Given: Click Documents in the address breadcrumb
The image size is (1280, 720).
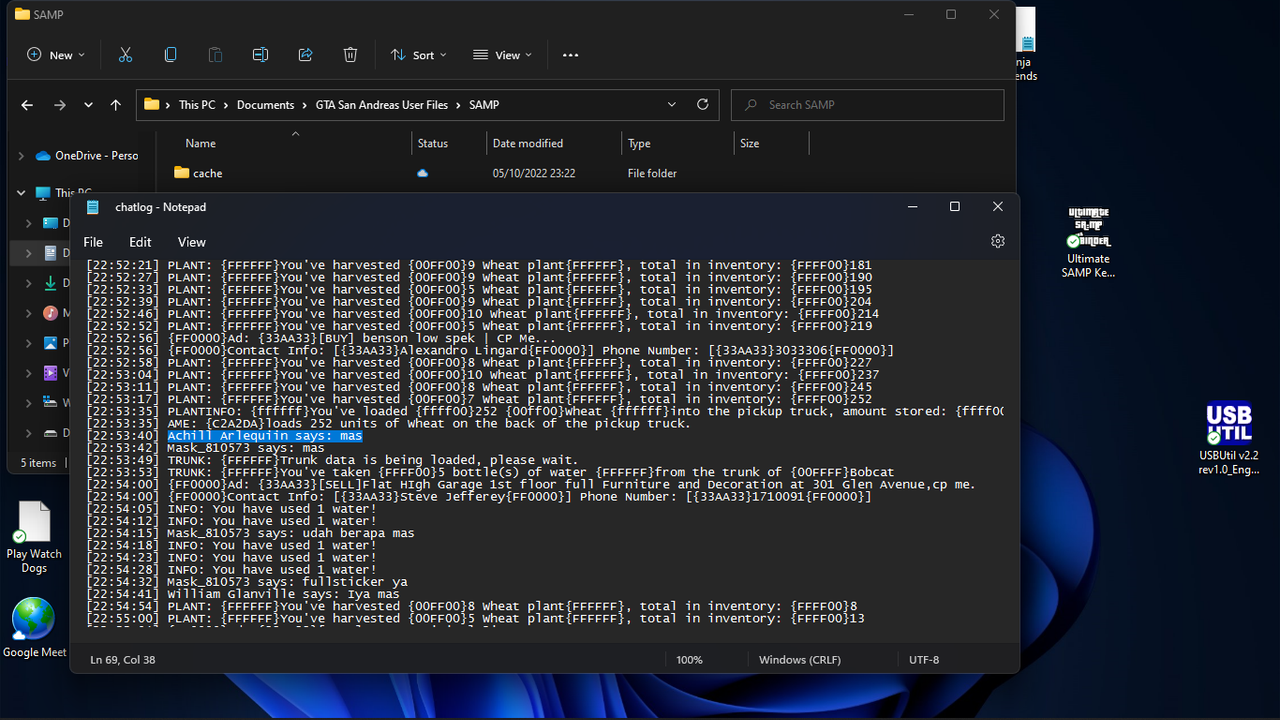Looking at the screenshot, I should pos(265,105).
